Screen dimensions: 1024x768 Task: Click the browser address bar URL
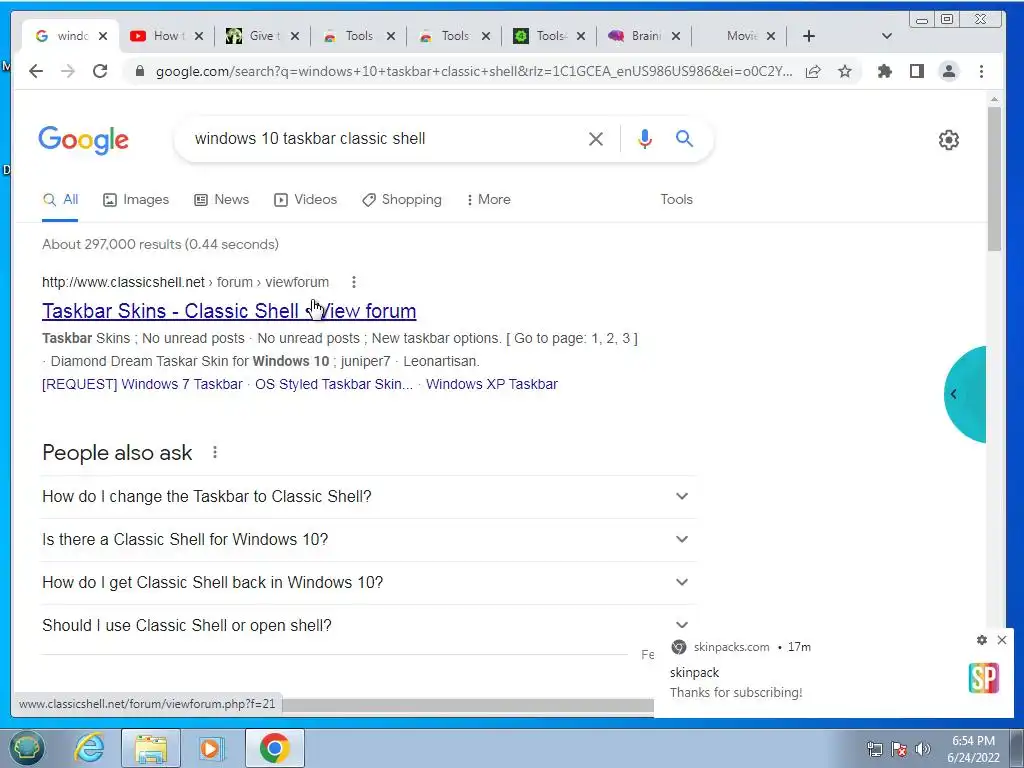(x=474, y=71)
